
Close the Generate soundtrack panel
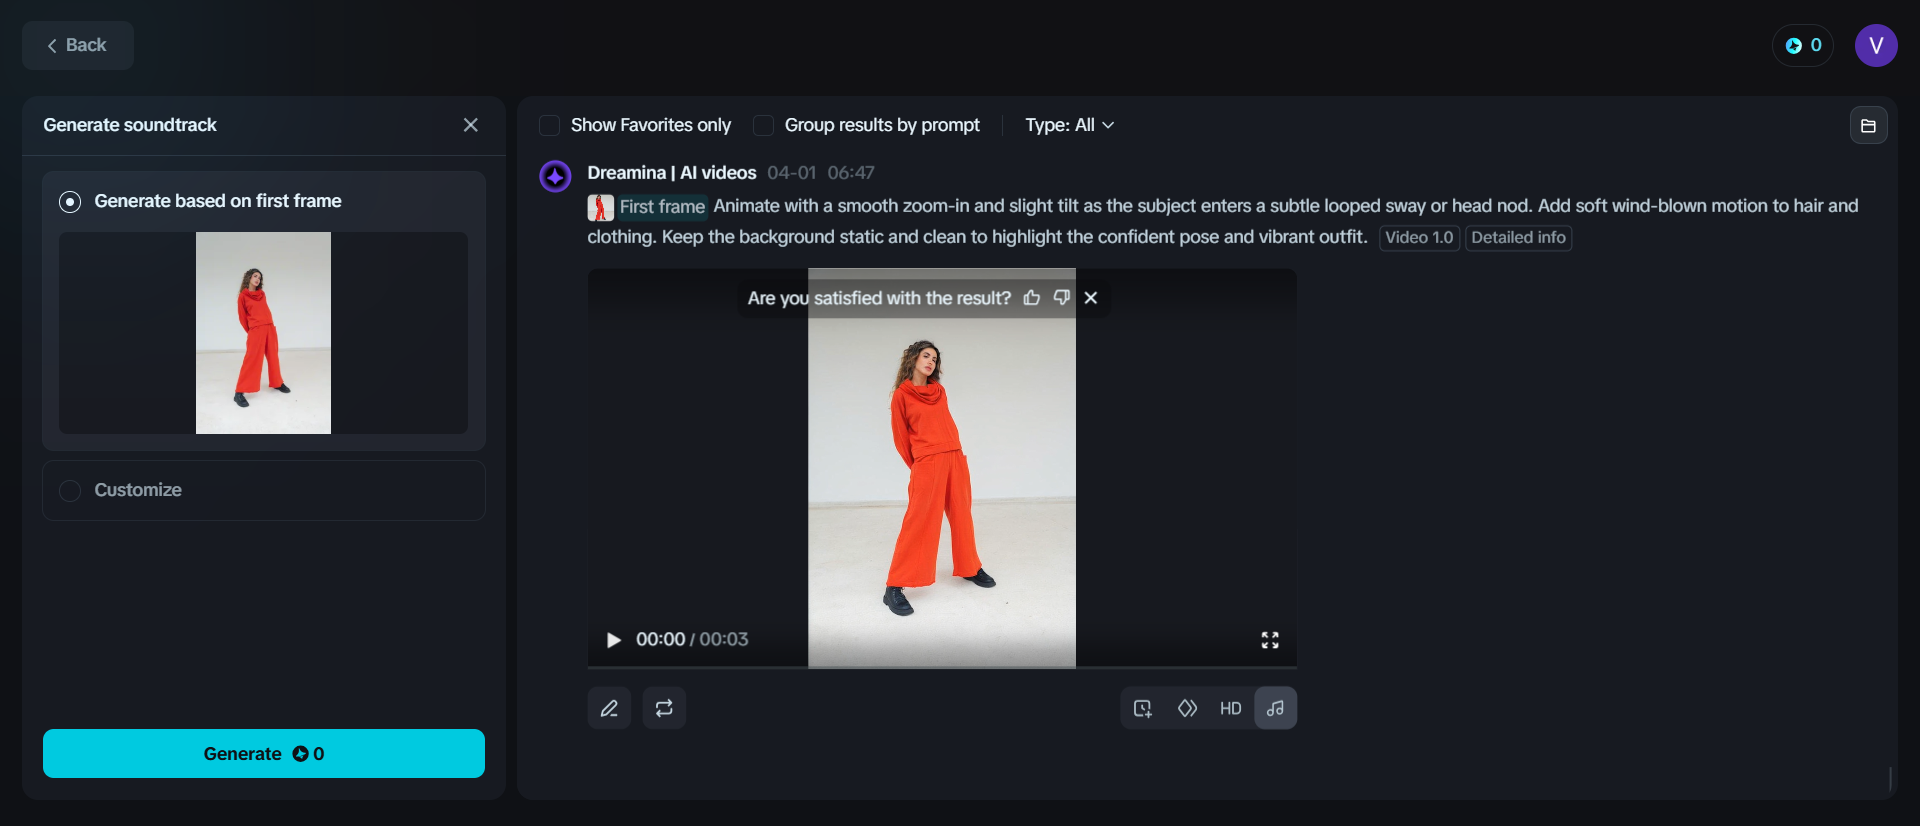(x=471, y=125)
